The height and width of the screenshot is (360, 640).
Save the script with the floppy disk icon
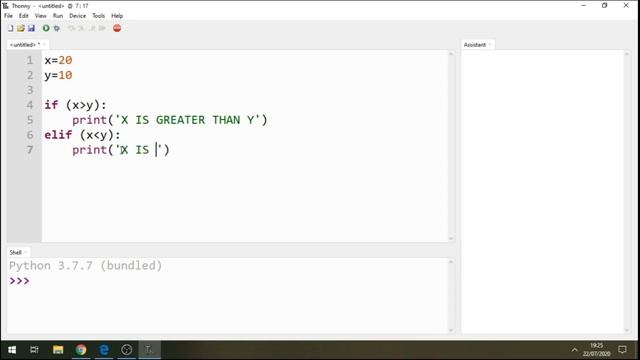pos(31,28)
